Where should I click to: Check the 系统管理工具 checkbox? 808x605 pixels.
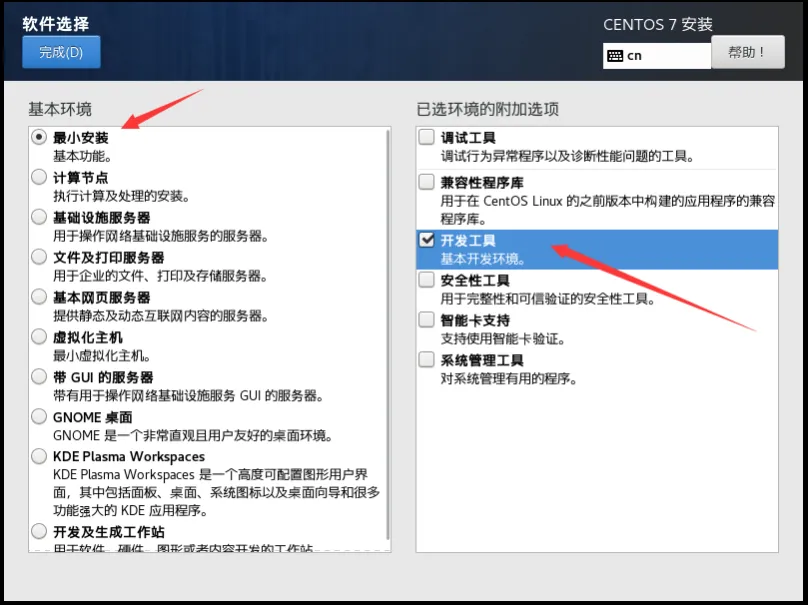point(427,359)
